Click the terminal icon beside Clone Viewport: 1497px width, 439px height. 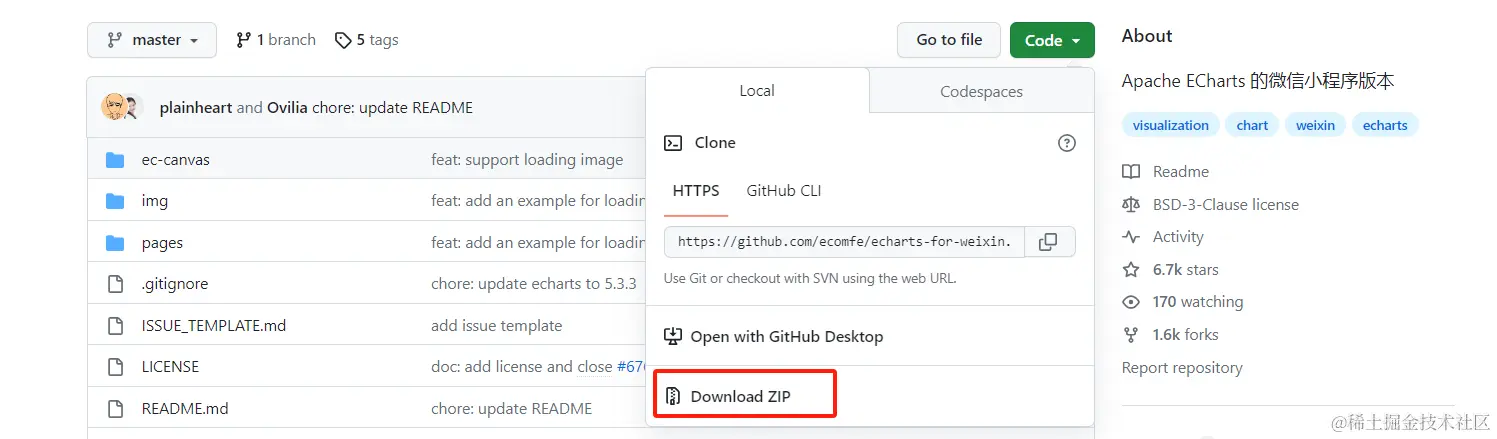pos(674,143)
